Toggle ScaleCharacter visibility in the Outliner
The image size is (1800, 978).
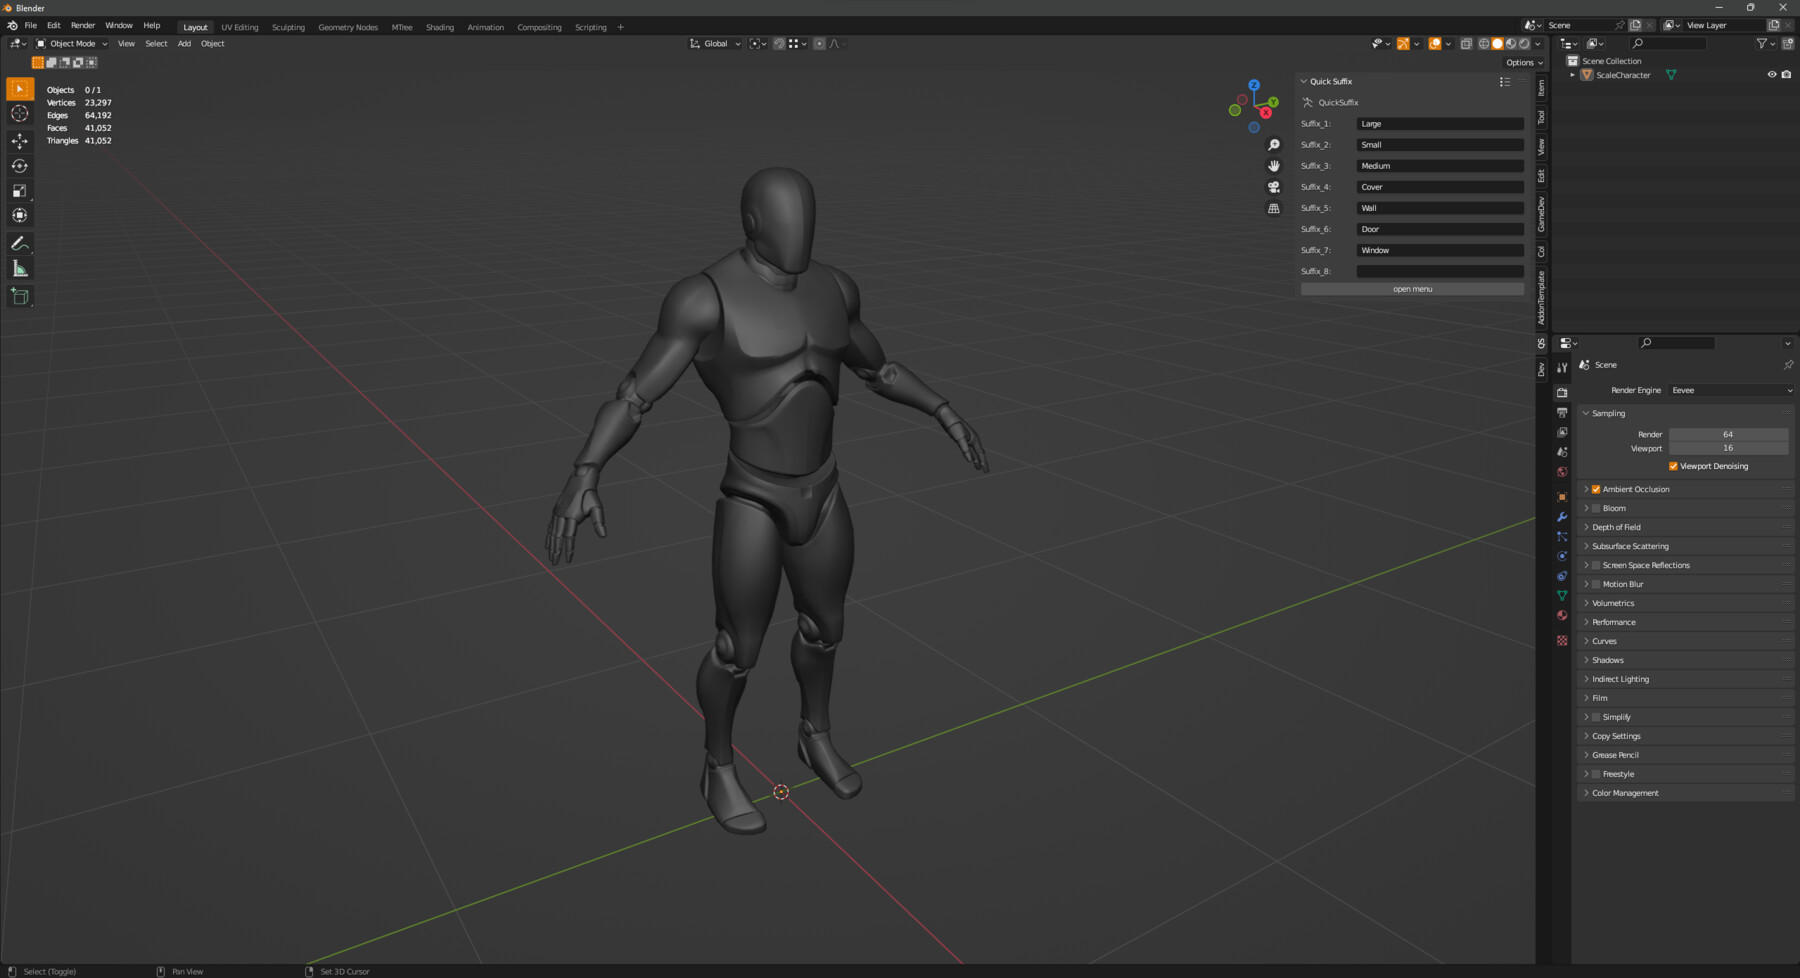click(1771, 74)
